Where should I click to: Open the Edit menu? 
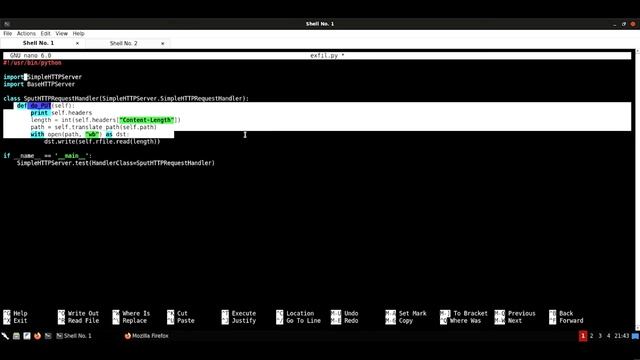[x=45, y=33]
